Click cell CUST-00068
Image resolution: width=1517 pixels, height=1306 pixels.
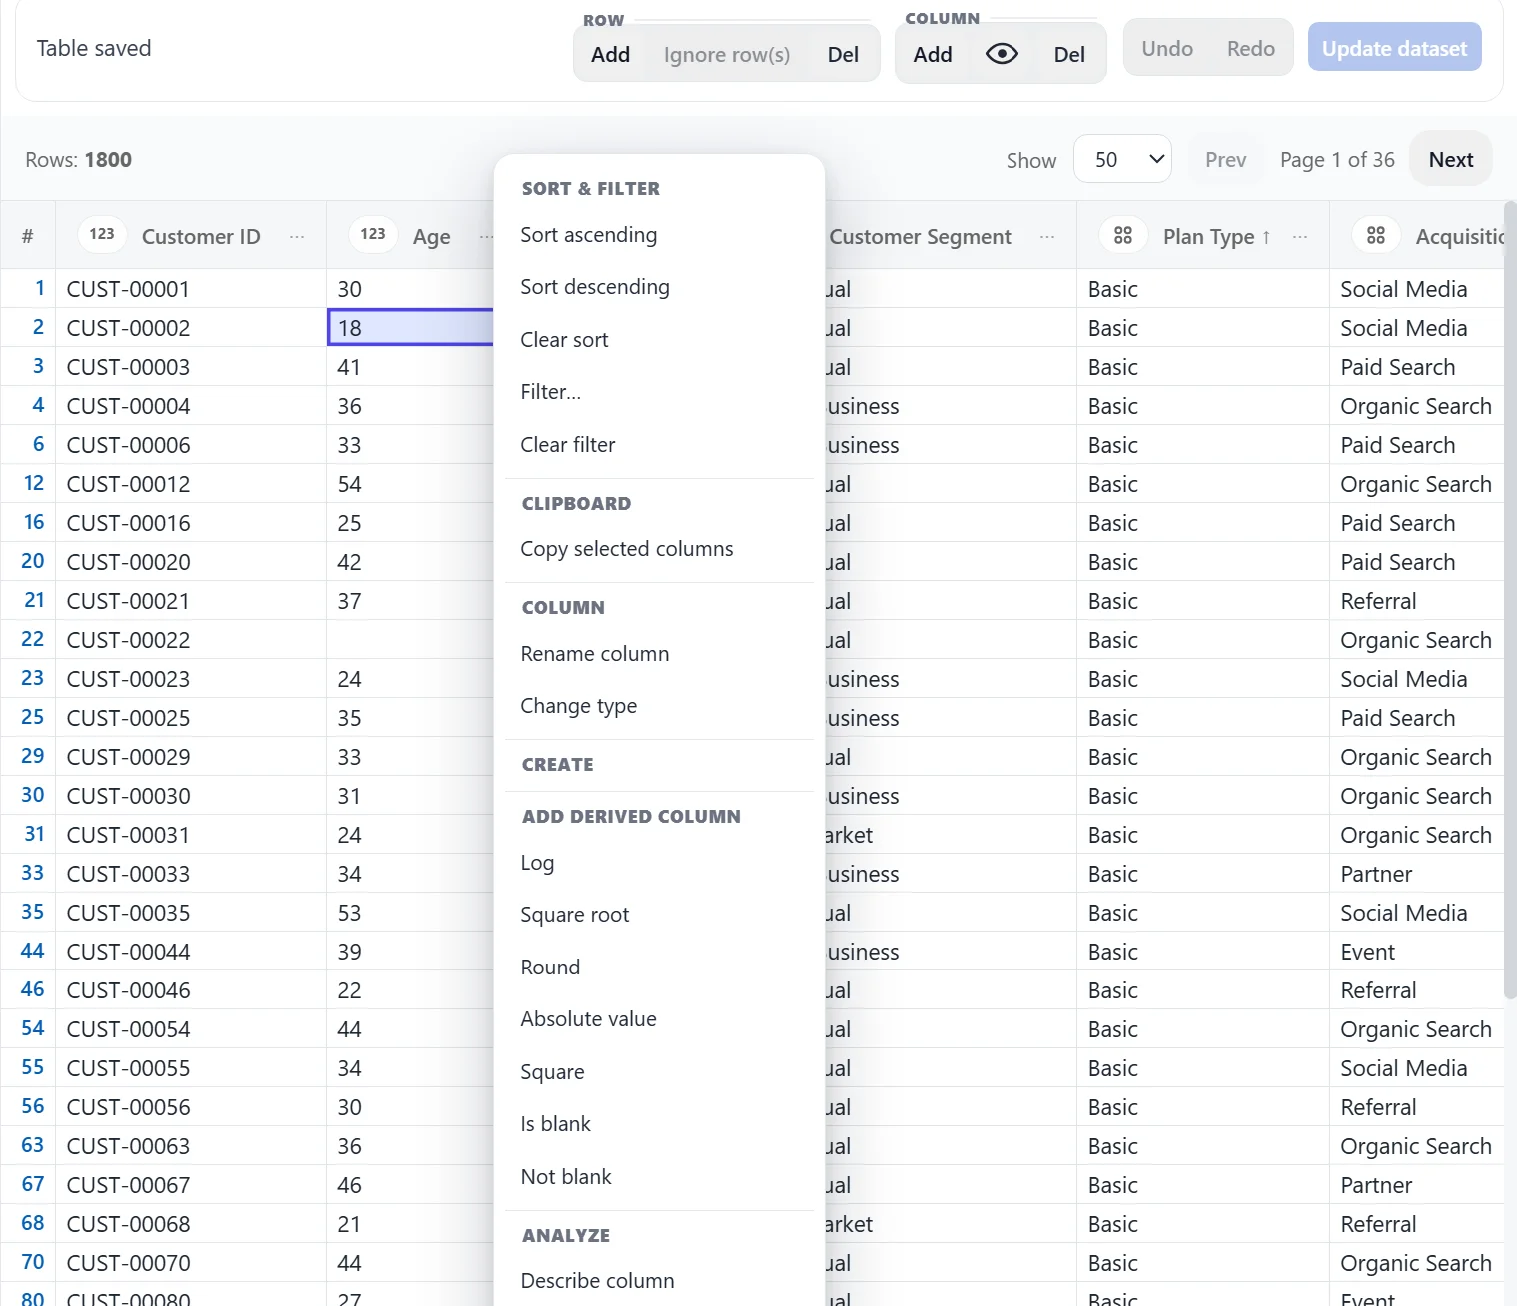[x=190, y=1224]
